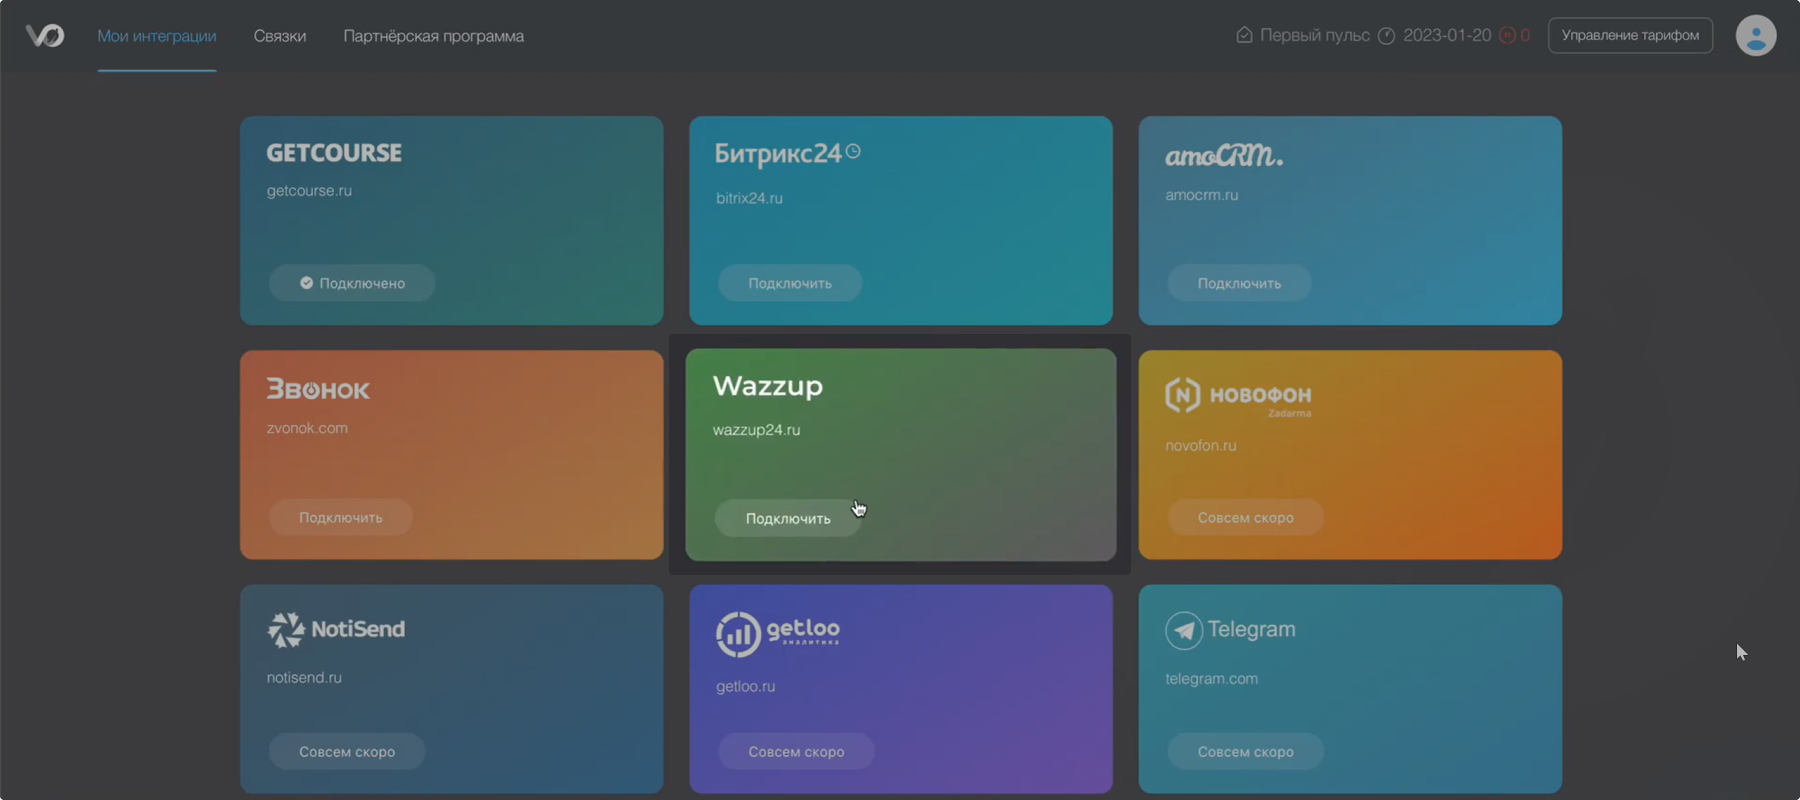Click the Битрикс24 logo
Image resolution: width=1800 pixels, height=800 pixels.
pos(787,153)
